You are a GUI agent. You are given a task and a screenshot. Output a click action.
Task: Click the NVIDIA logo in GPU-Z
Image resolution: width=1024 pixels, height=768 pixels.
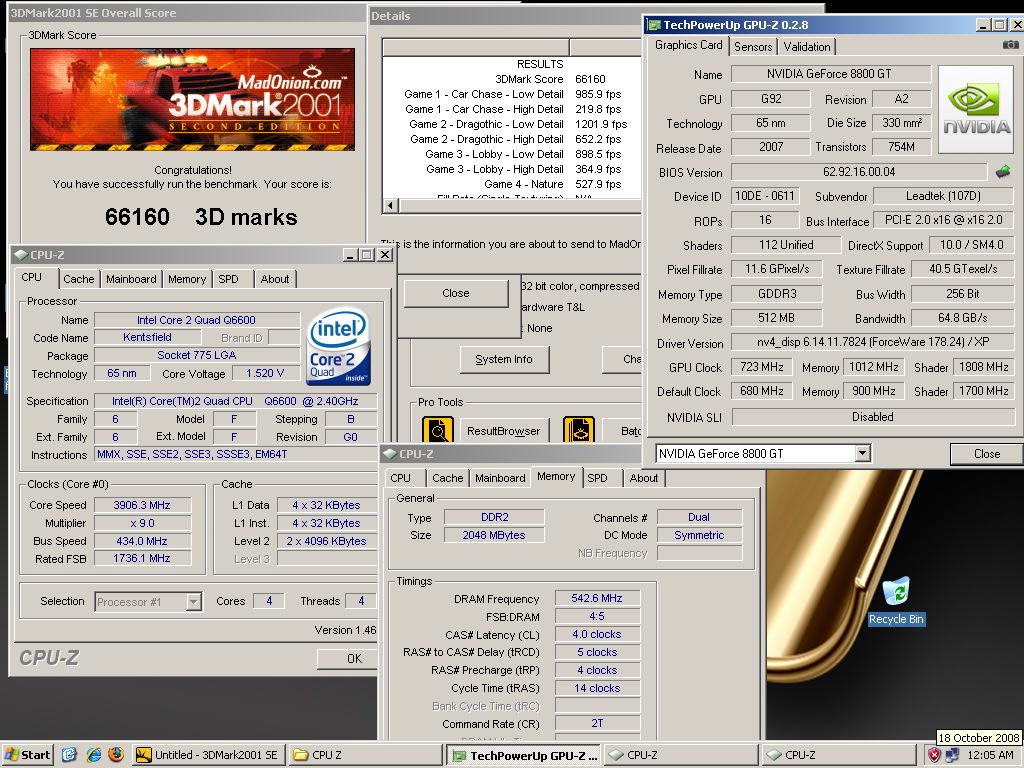[976, 108]
